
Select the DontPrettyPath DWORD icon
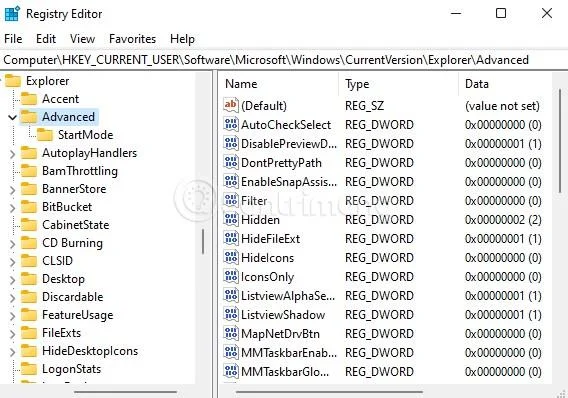coord(231,162)
